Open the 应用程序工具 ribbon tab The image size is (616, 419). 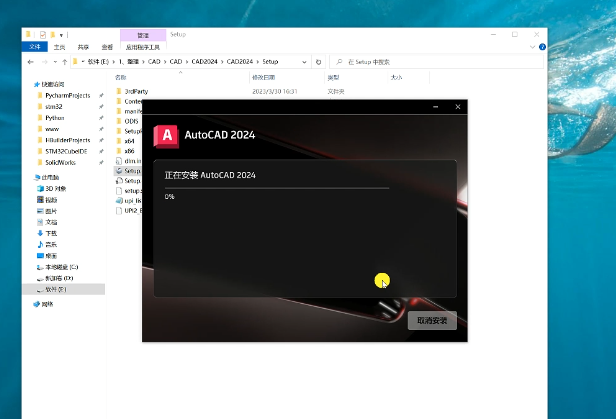click(143, 47)
